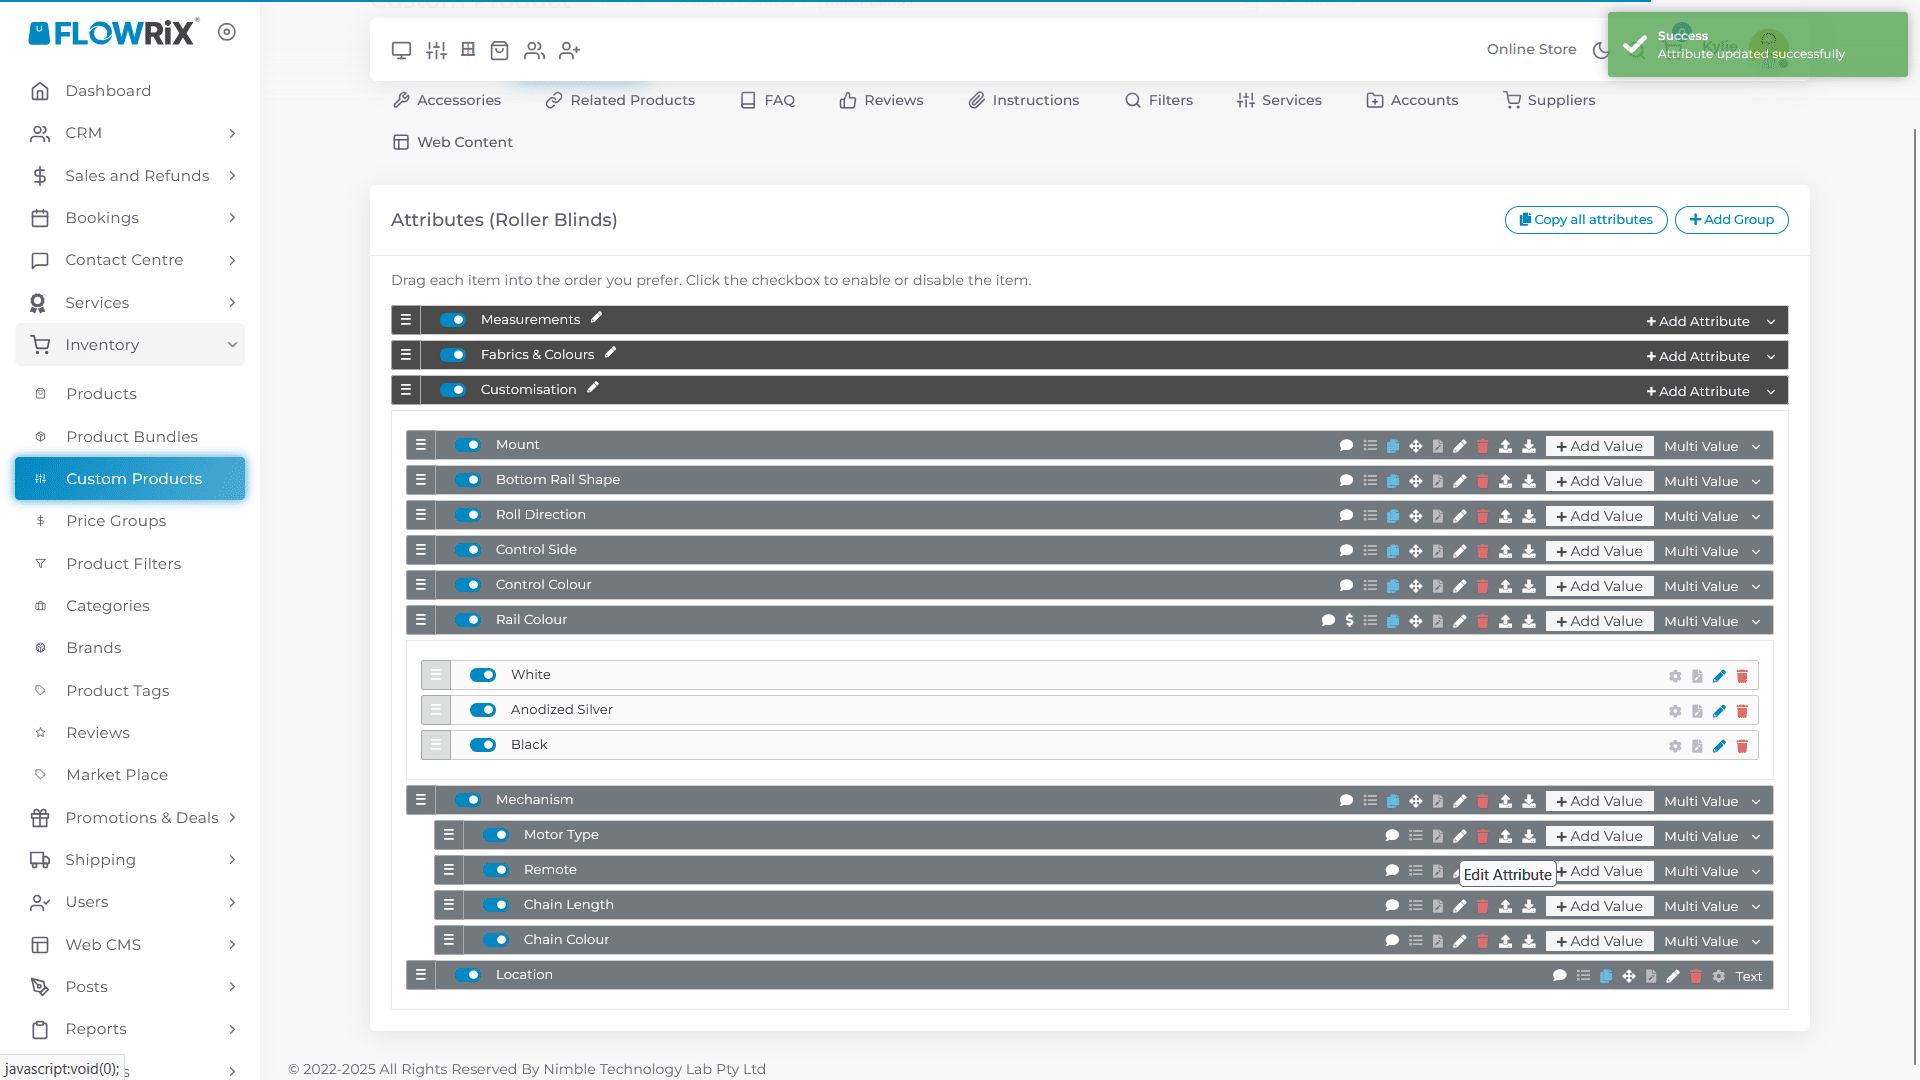Click the upload icon on Control Side row
The width and height of the screenshot is (1920, 1080).
(1505, 552)
